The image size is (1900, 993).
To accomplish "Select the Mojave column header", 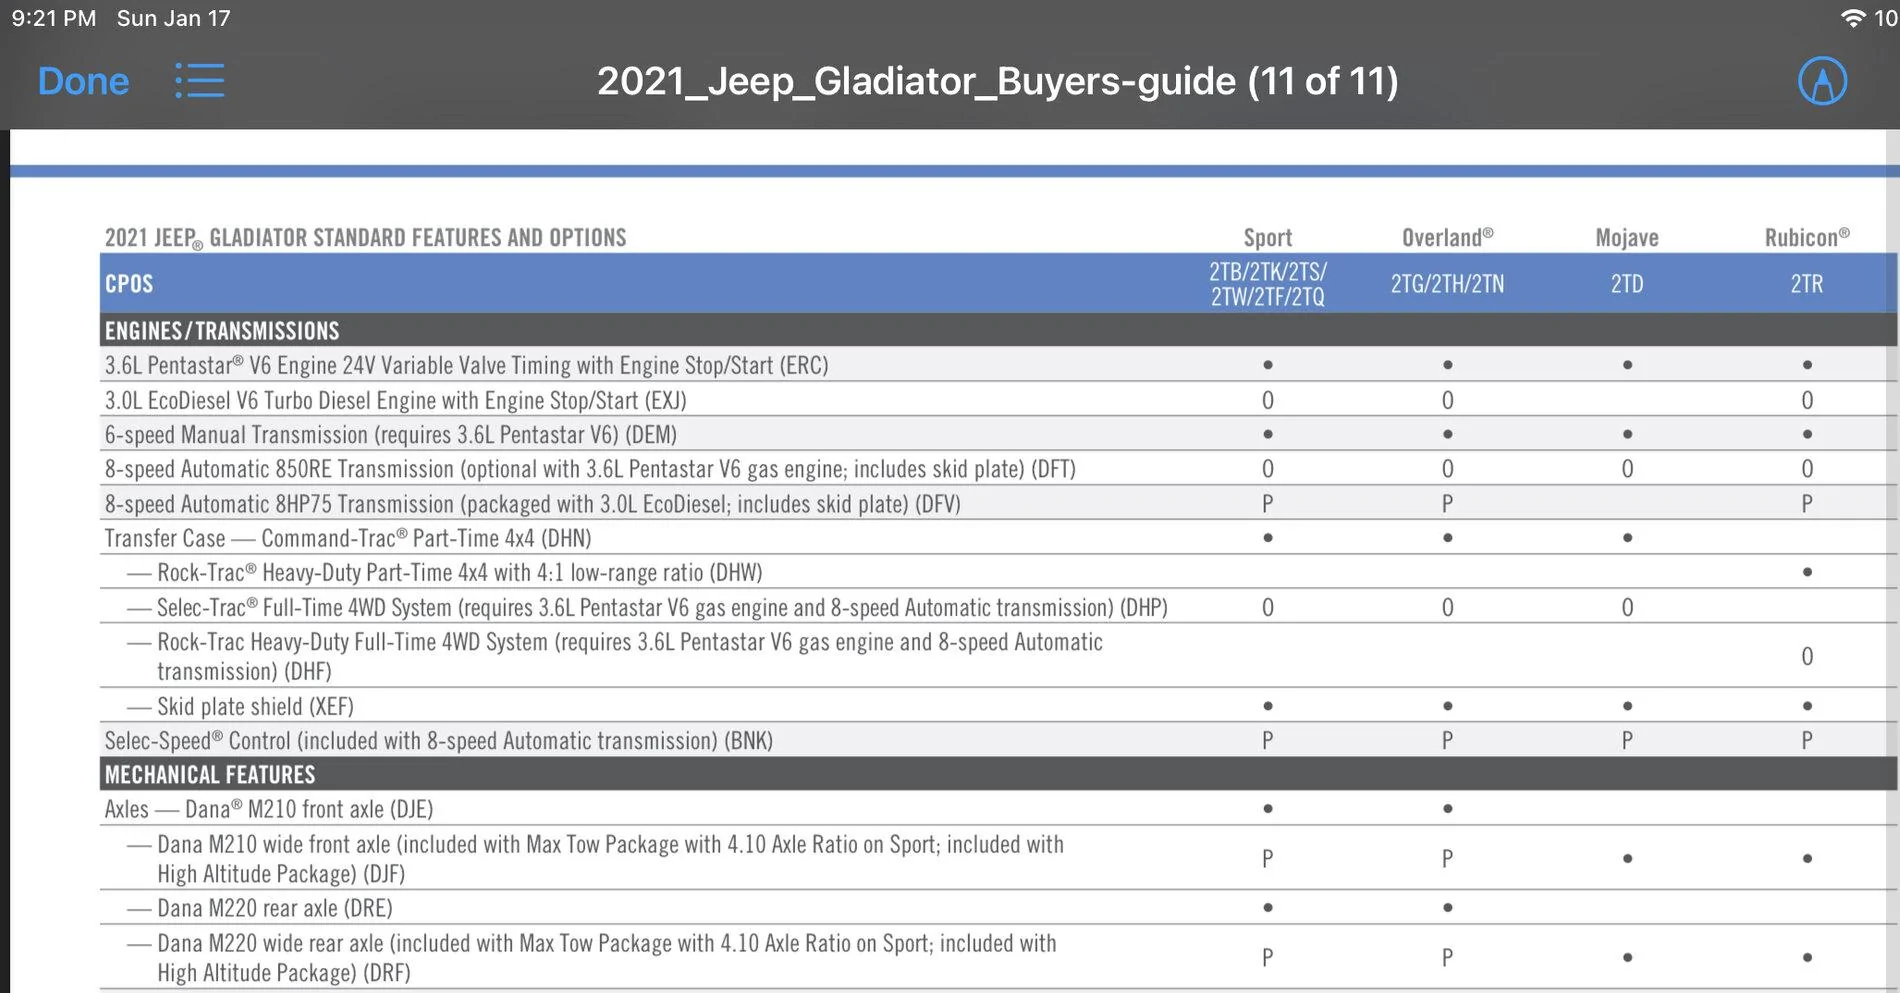I will (x=1627, y=238).
